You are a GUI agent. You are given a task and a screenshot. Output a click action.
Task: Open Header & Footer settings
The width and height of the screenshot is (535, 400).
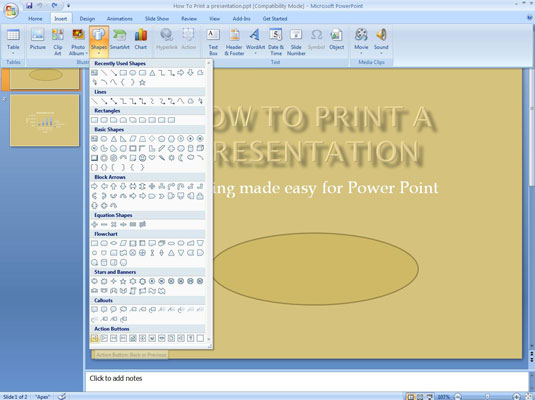point(234,42)
